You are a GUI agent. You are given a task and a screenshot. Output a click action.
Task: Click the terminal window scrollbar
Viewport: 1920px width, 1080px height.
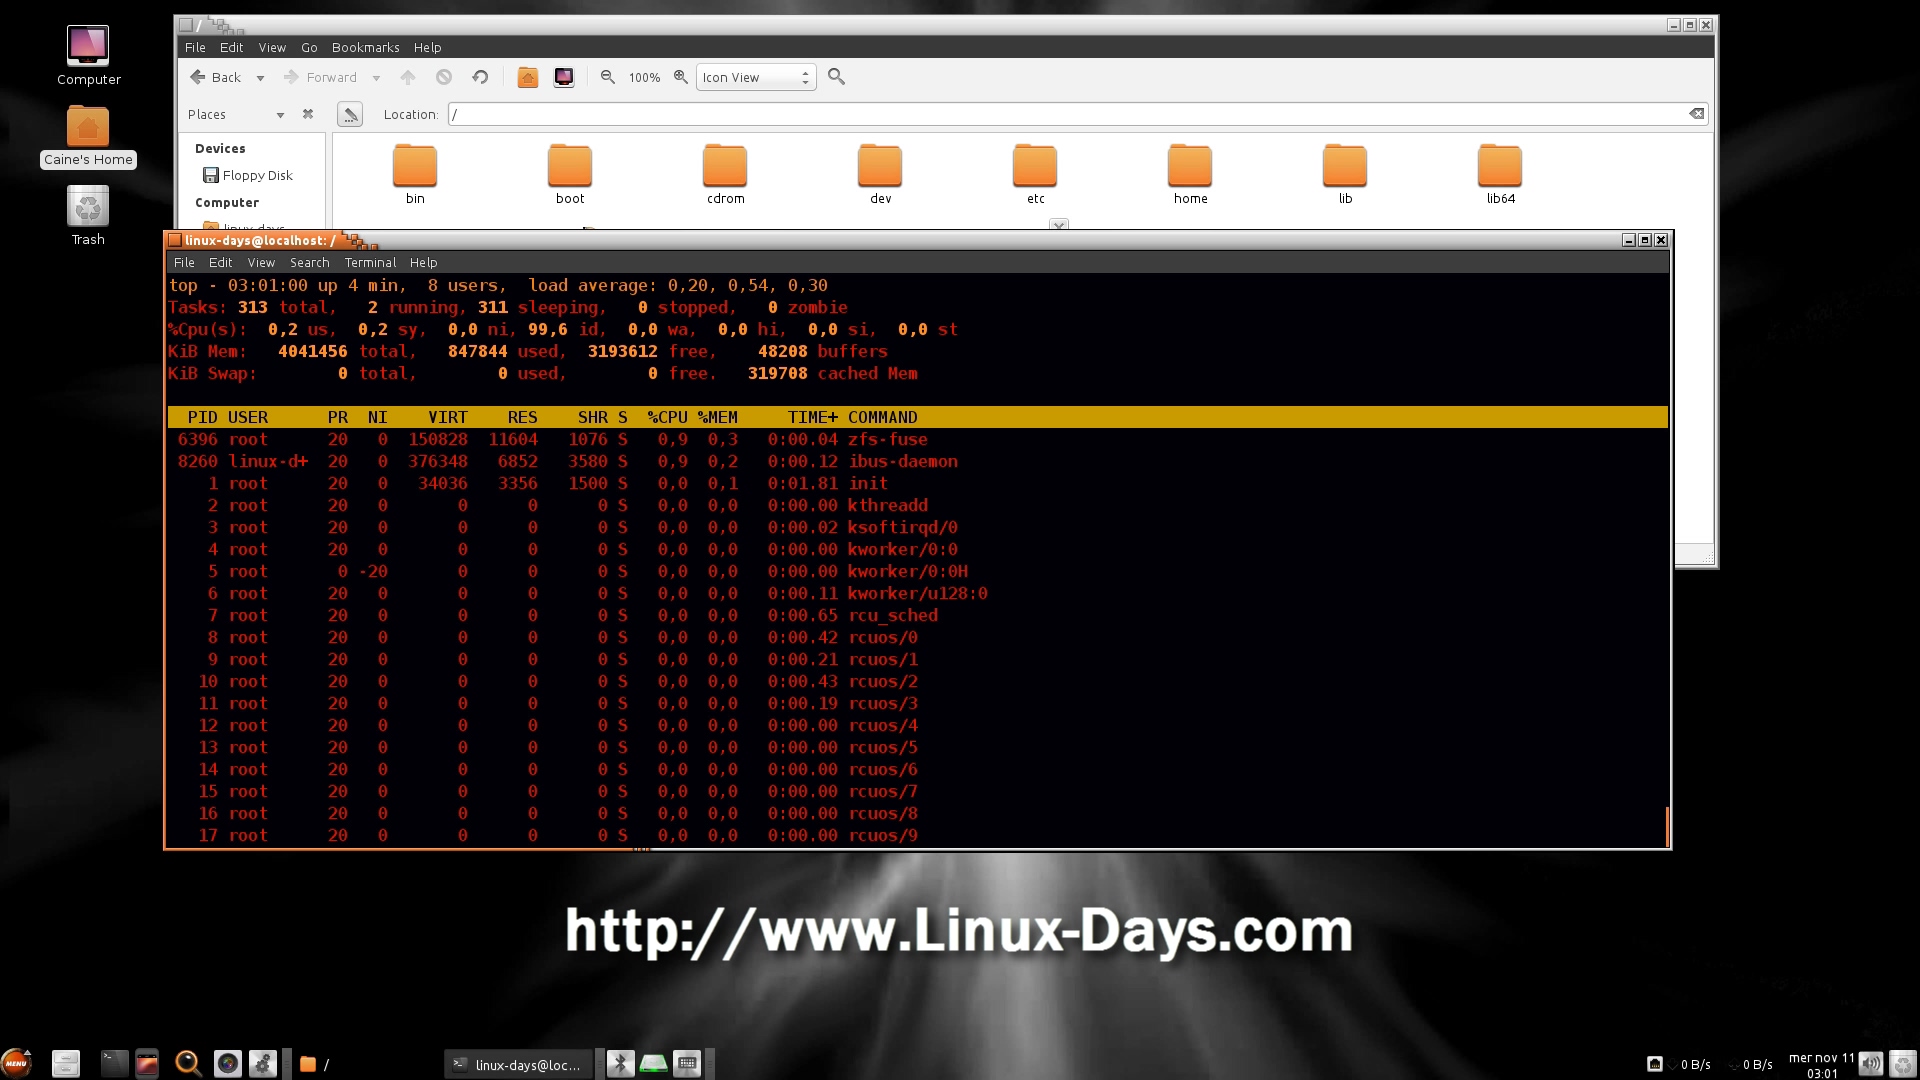(x=1667, y=826)
